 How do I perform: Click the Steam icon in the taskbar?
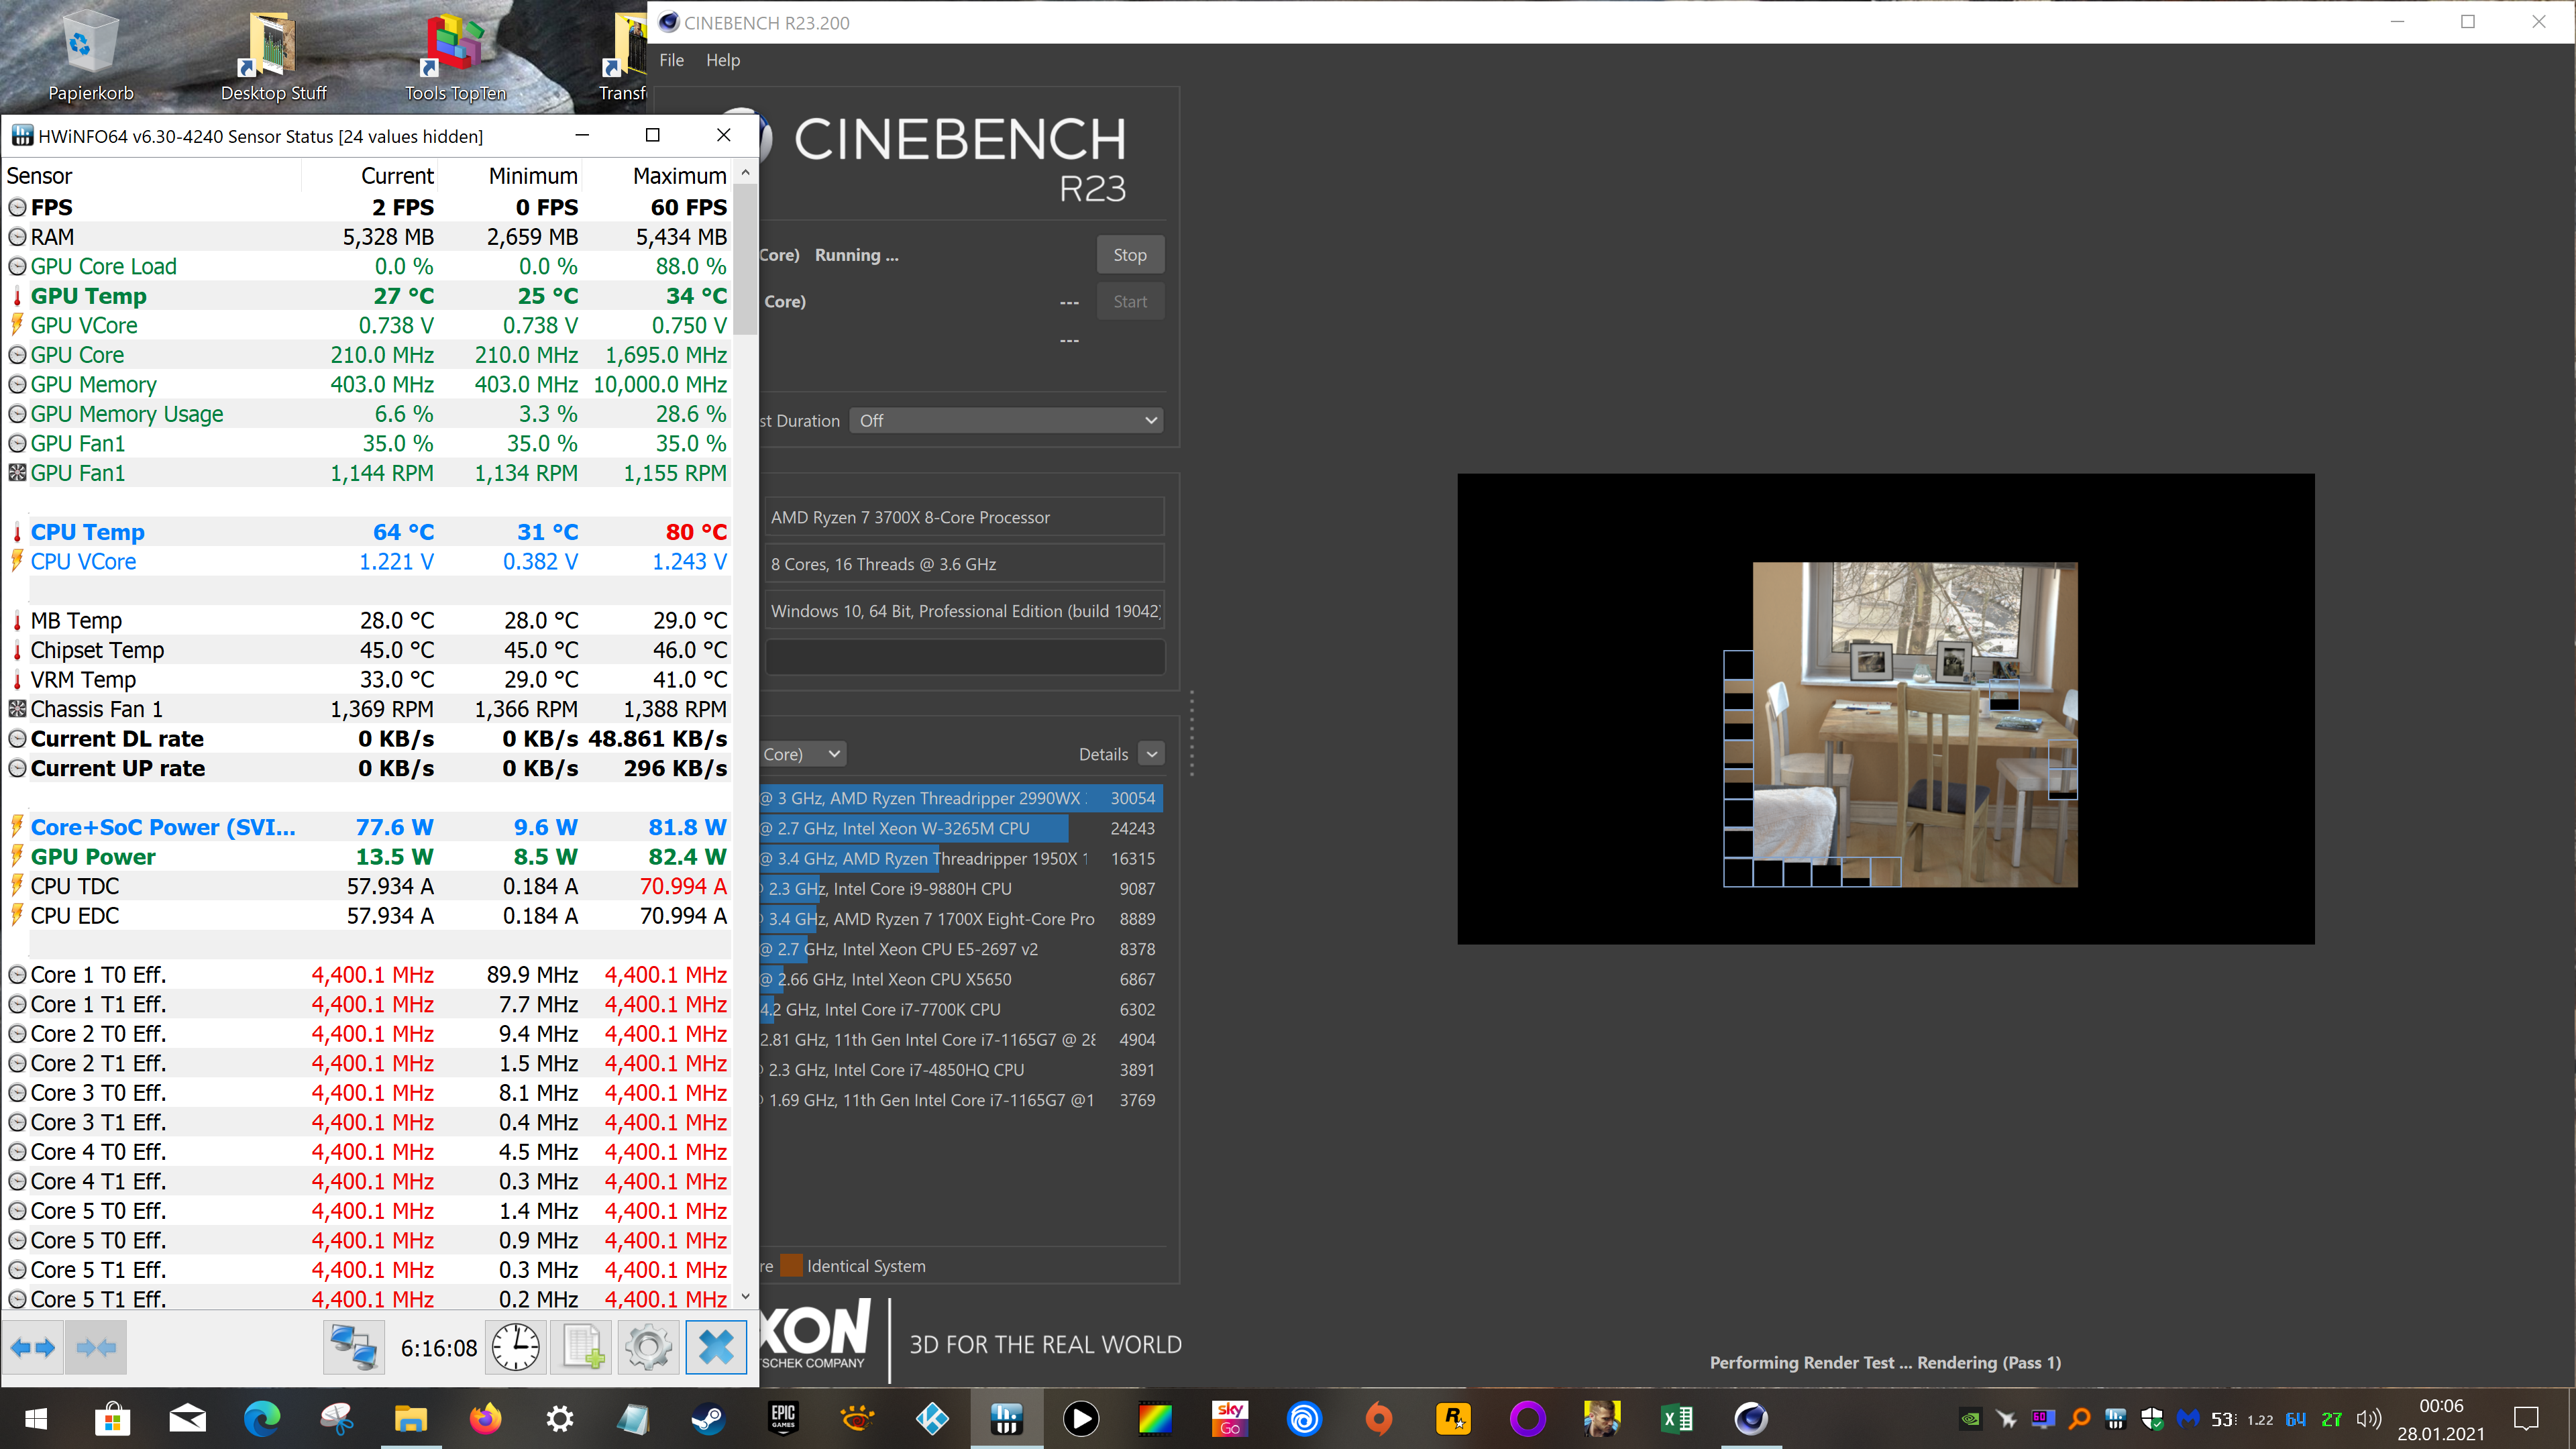coord(708,1418)
